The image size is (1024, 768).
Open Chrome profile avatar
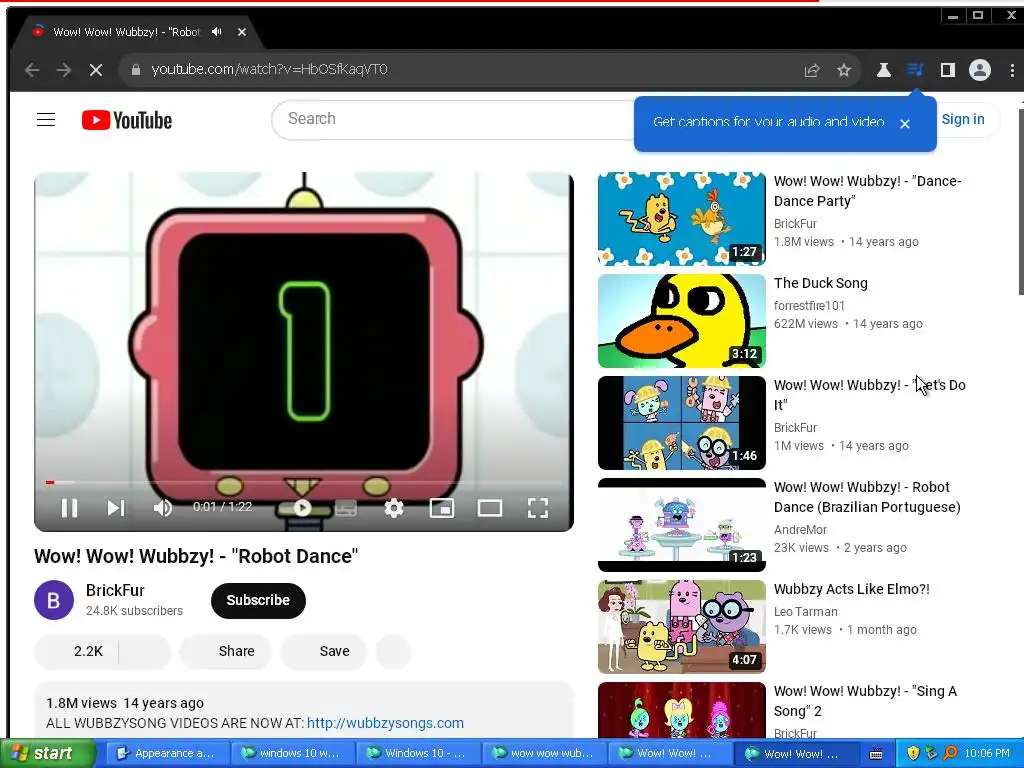(980, 70)
